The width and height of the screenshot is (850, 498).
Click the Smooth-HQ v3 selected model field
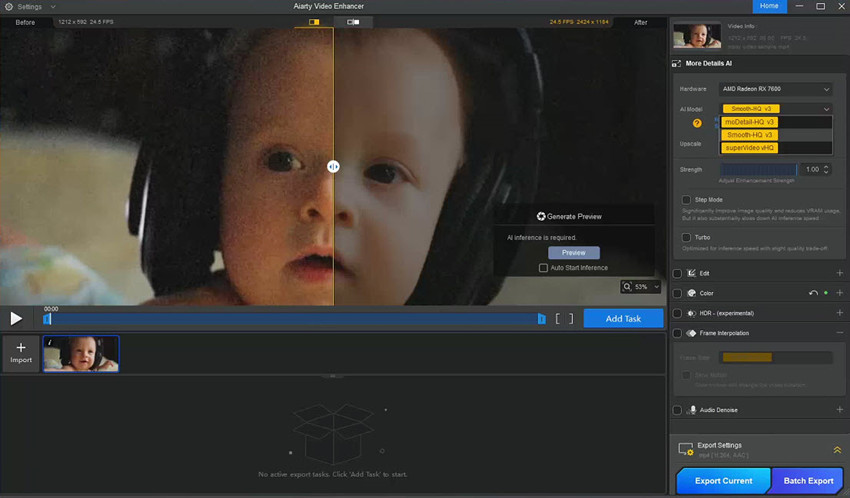[x=776, y=109]
